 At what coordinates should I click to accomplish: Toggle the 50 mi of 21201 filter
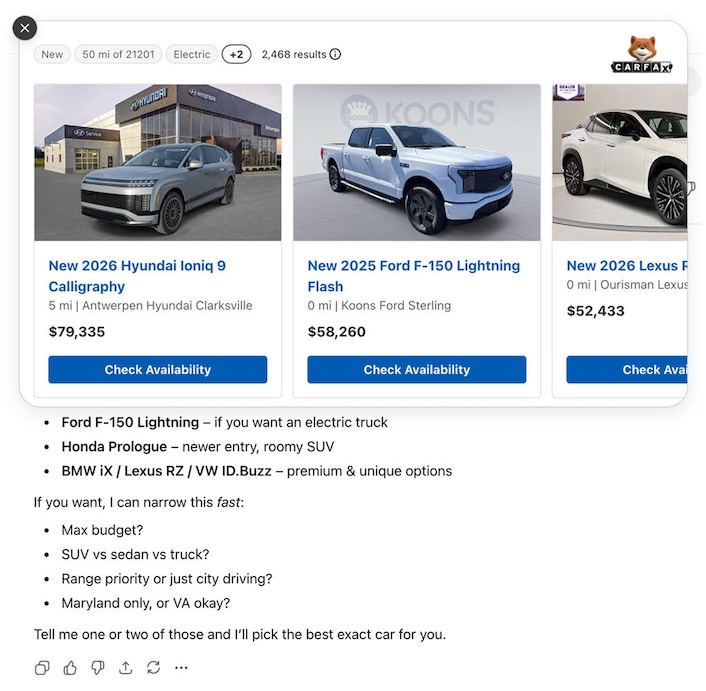[118, 54]
